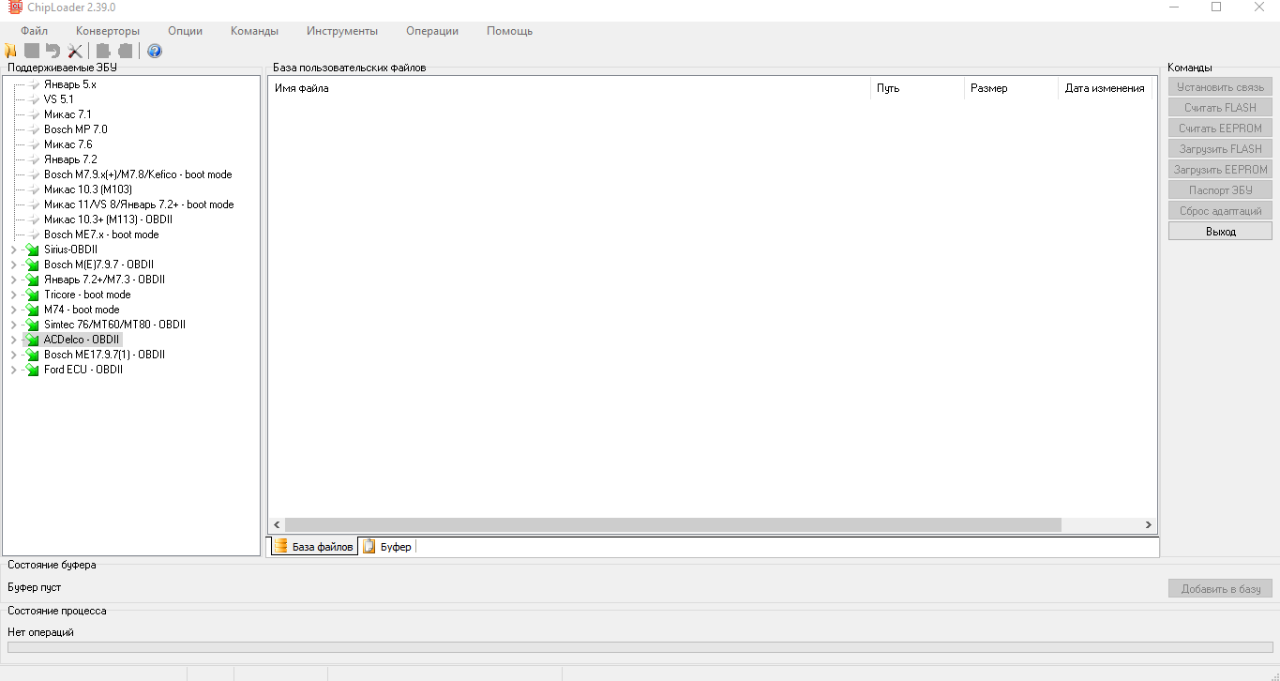Viewport: 1280px width, 681px height.
Task: Click the undo arrow toolbar icon
Action: (53, 51)
